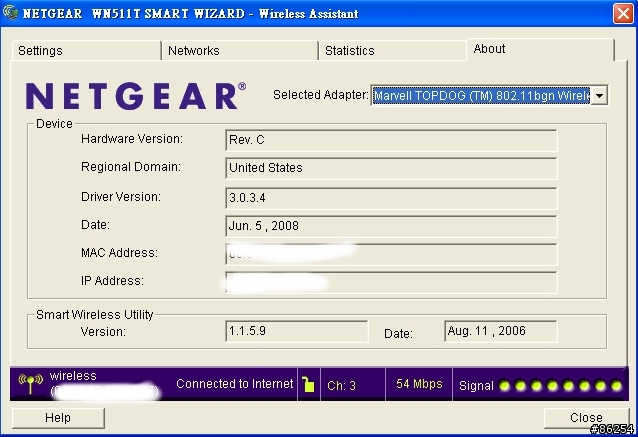Click the Regional Domain label

pyautogui.click(x=131, y=167)
